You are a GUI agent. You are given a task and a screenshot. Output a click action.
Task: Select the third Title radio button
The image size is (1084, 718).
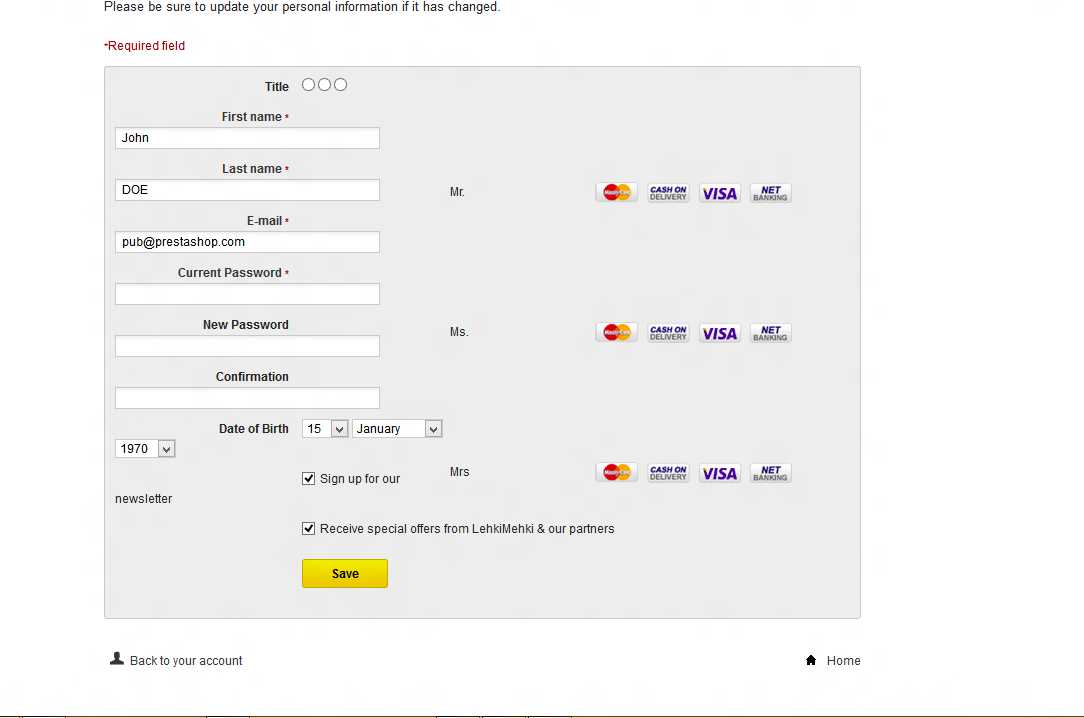click(x=340, y=84)
